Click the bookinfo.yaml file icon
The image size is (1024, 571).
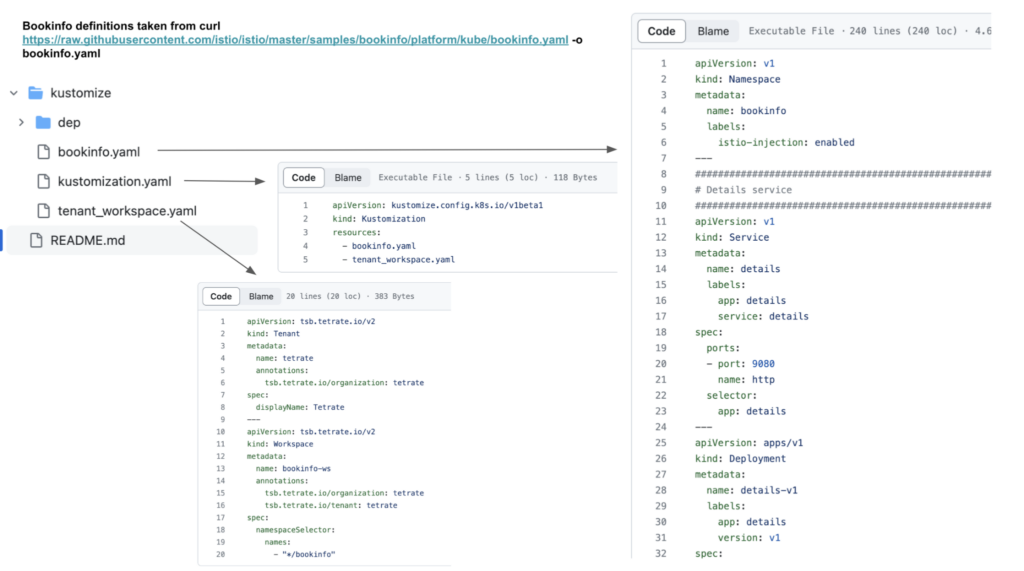tap(43, 152)
